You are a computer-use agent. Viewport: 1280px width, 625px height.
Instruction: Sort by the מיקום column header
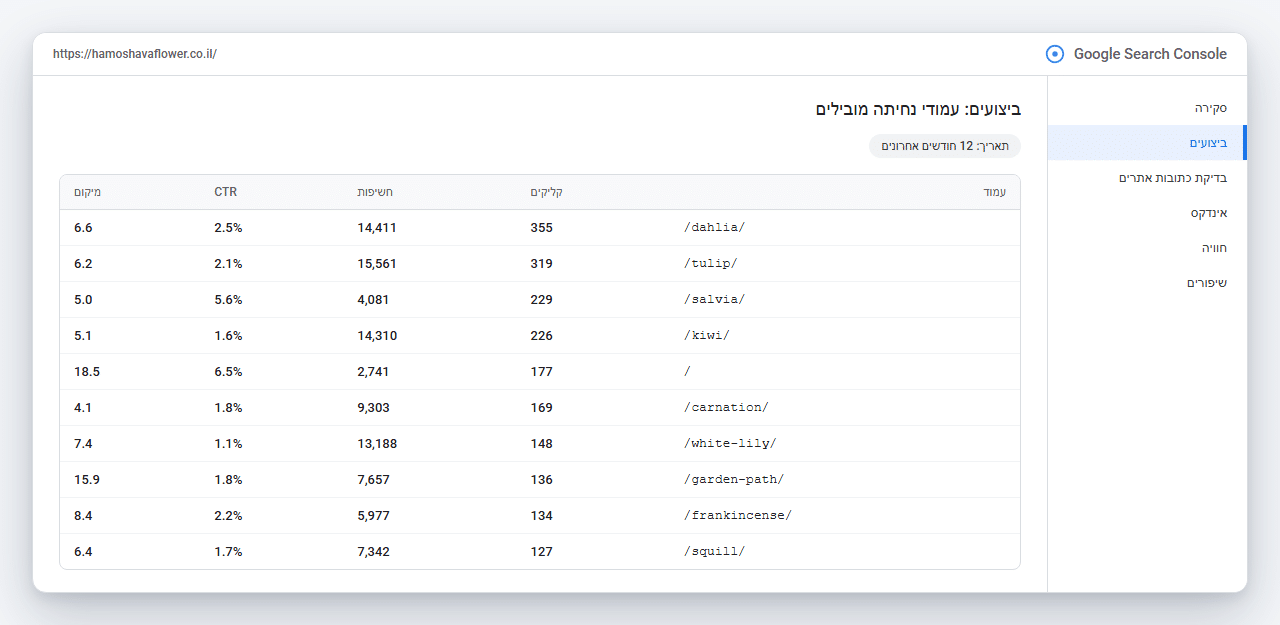[x=87, y=192]
